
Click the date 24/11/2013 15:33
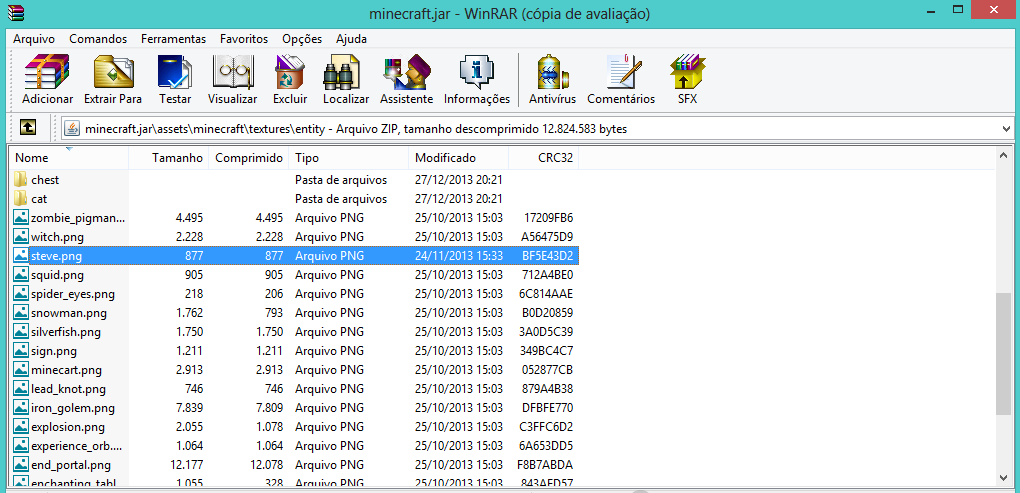459,256
